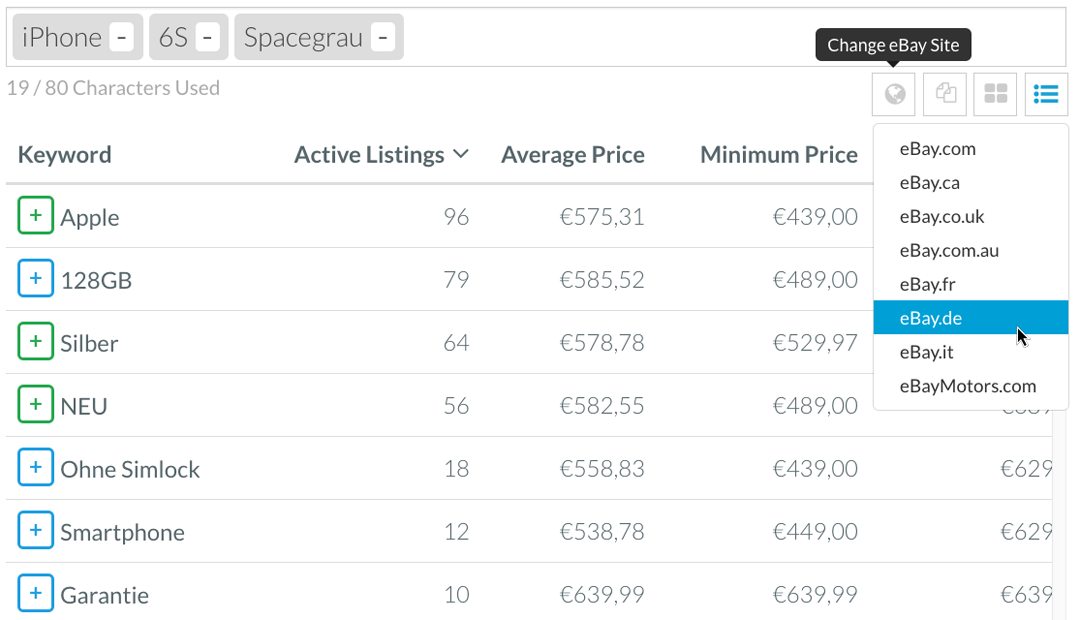Image resolution: width=1080 pixels, height=620 pixels.
Task: Add the 128GB keyword with plus icon
Action: click(36, 278)
